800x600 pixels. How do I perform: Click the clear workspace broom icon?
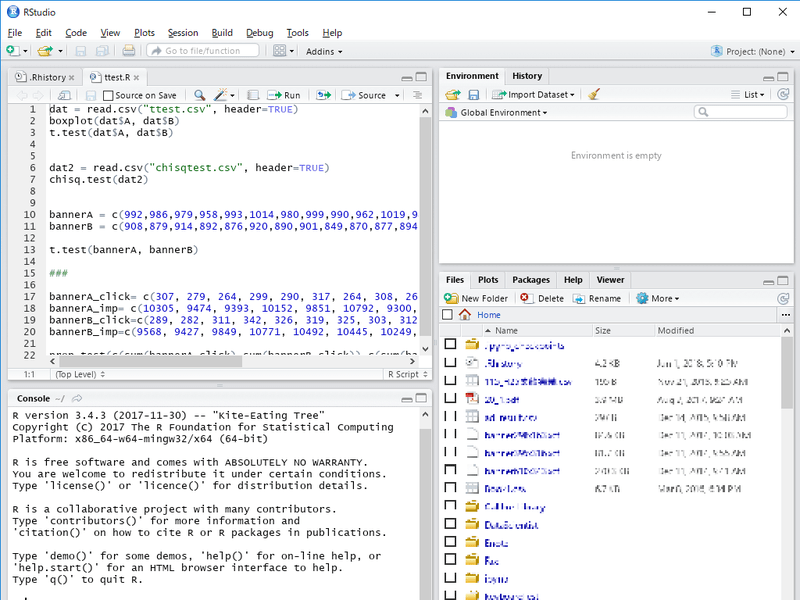594,94
